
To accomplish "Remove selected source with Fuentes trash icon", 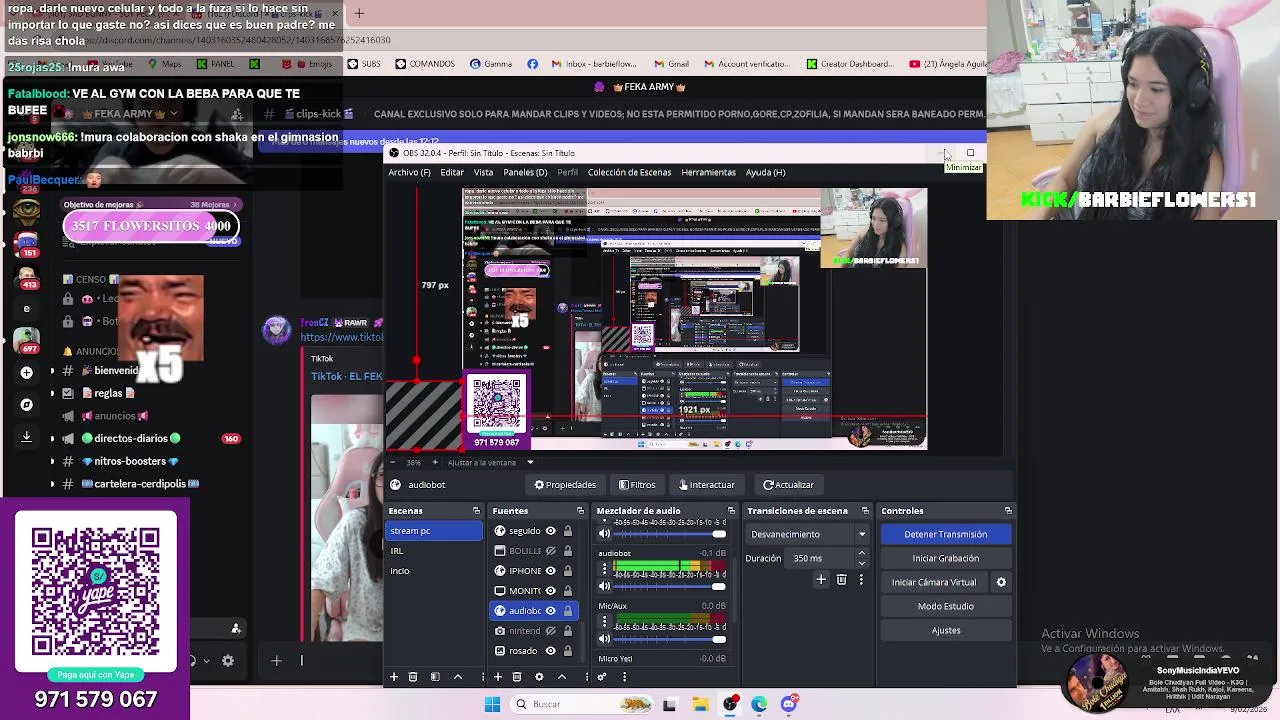I will (x=517, y=677).
